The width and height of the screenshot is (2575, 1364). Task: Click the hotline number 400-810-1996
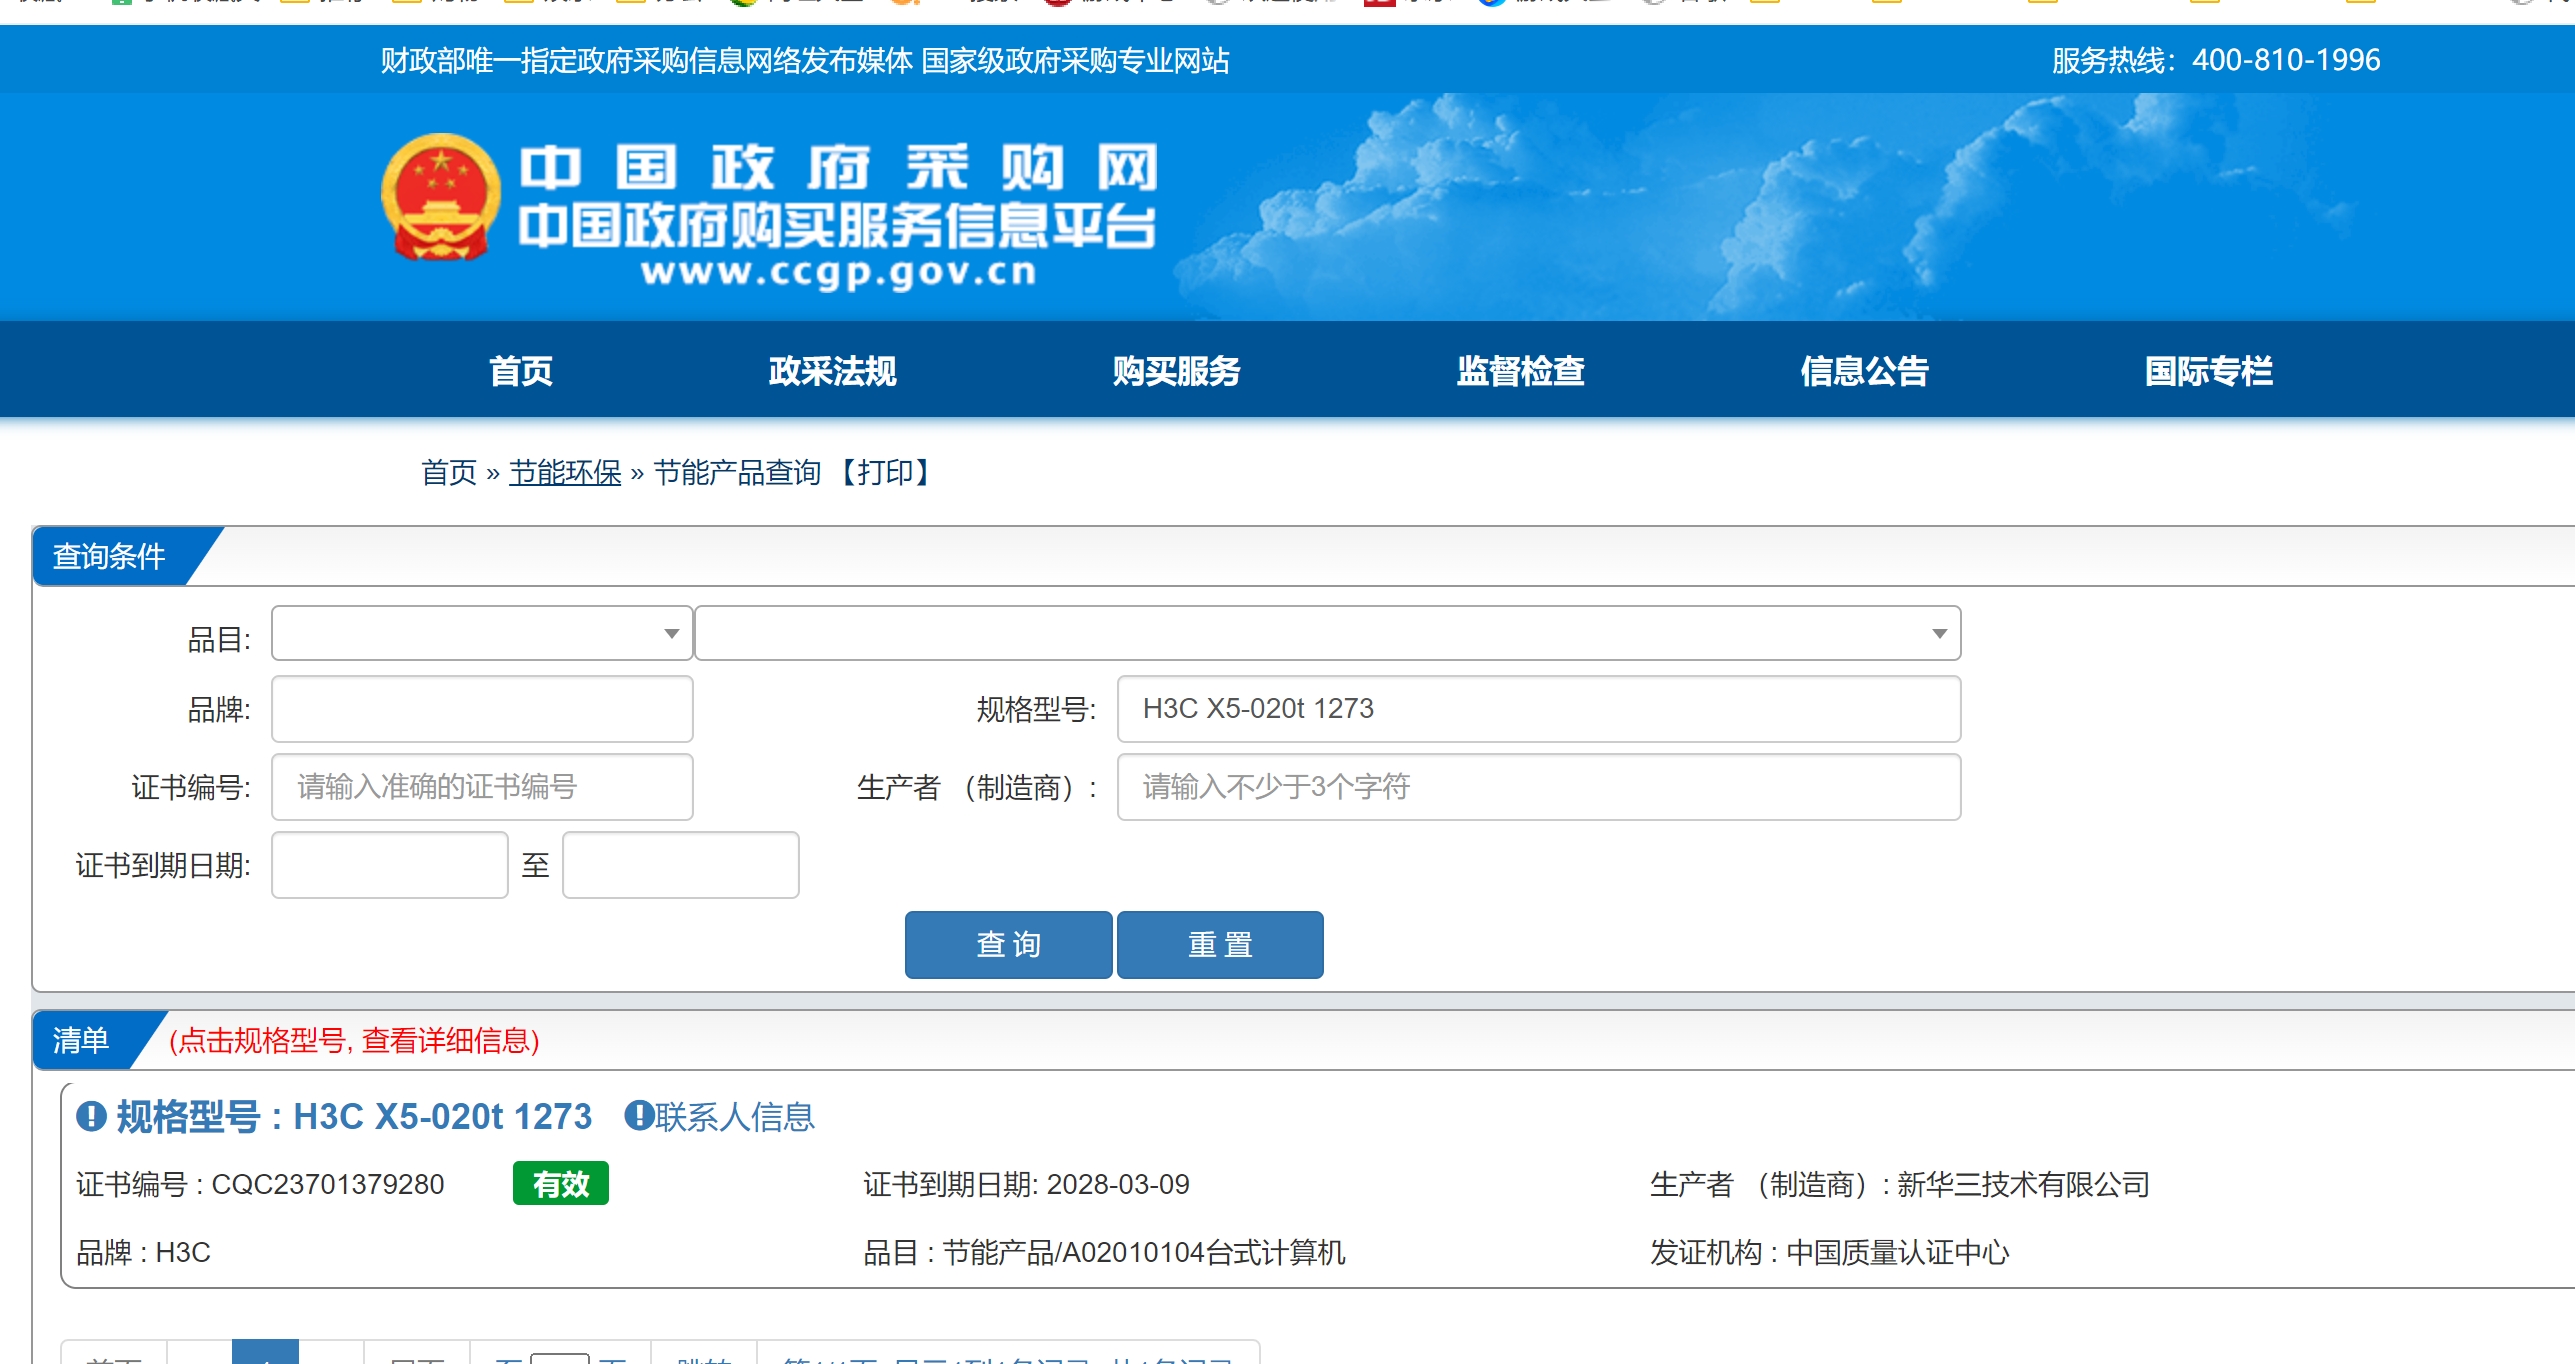[x=2285, y=60]
